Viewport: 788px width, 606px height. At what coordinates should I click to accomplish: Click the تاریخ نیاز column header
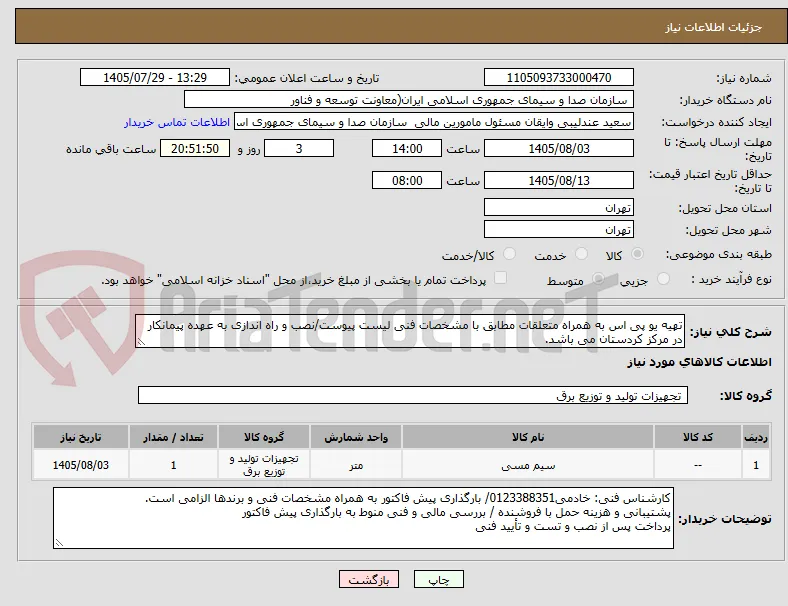click(81, 437)
